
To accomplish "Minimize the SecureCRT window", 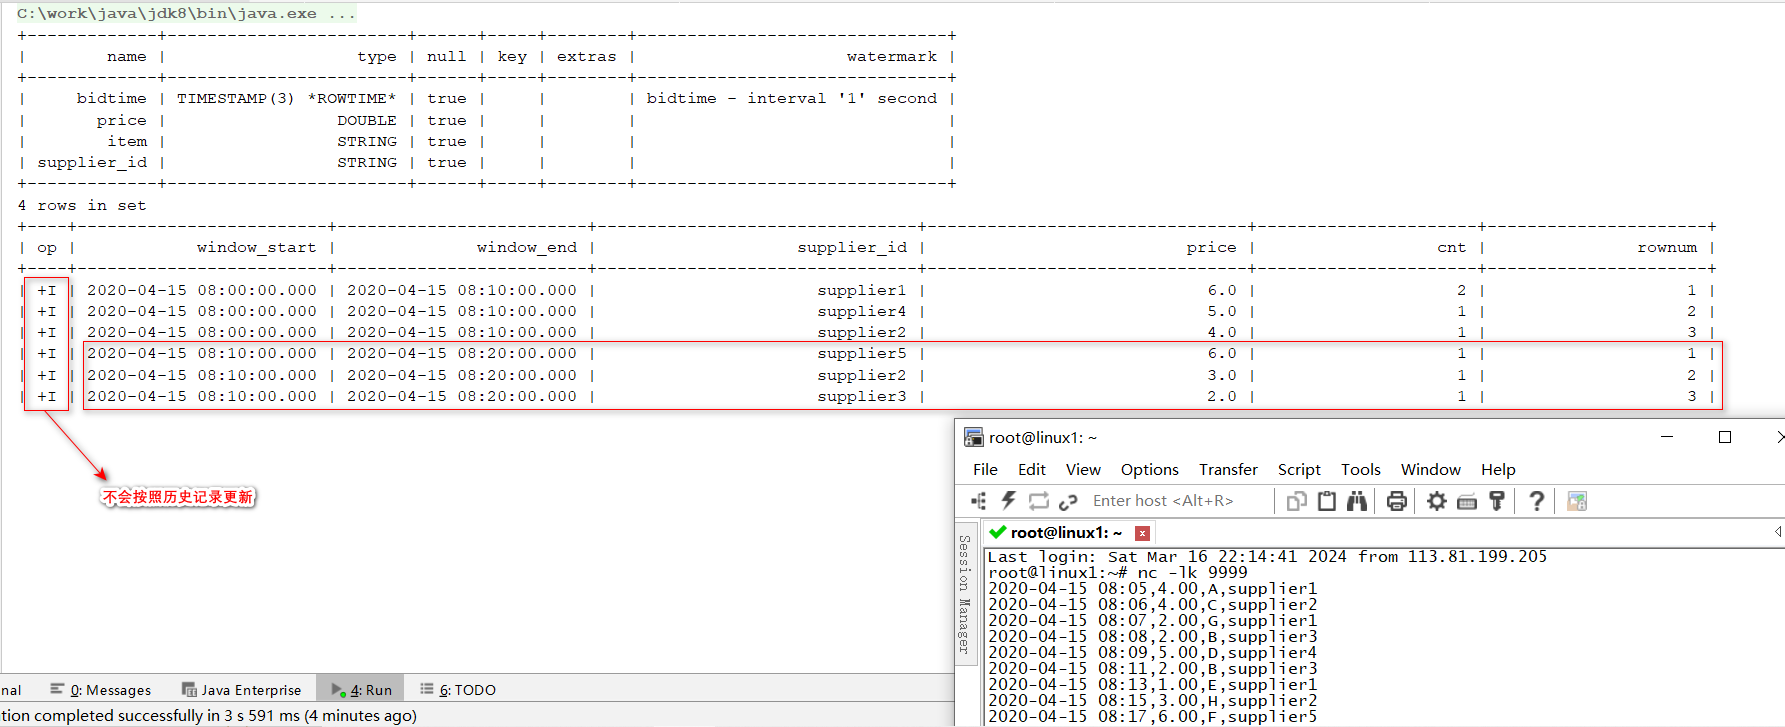I will click(x=1667, y=437).
